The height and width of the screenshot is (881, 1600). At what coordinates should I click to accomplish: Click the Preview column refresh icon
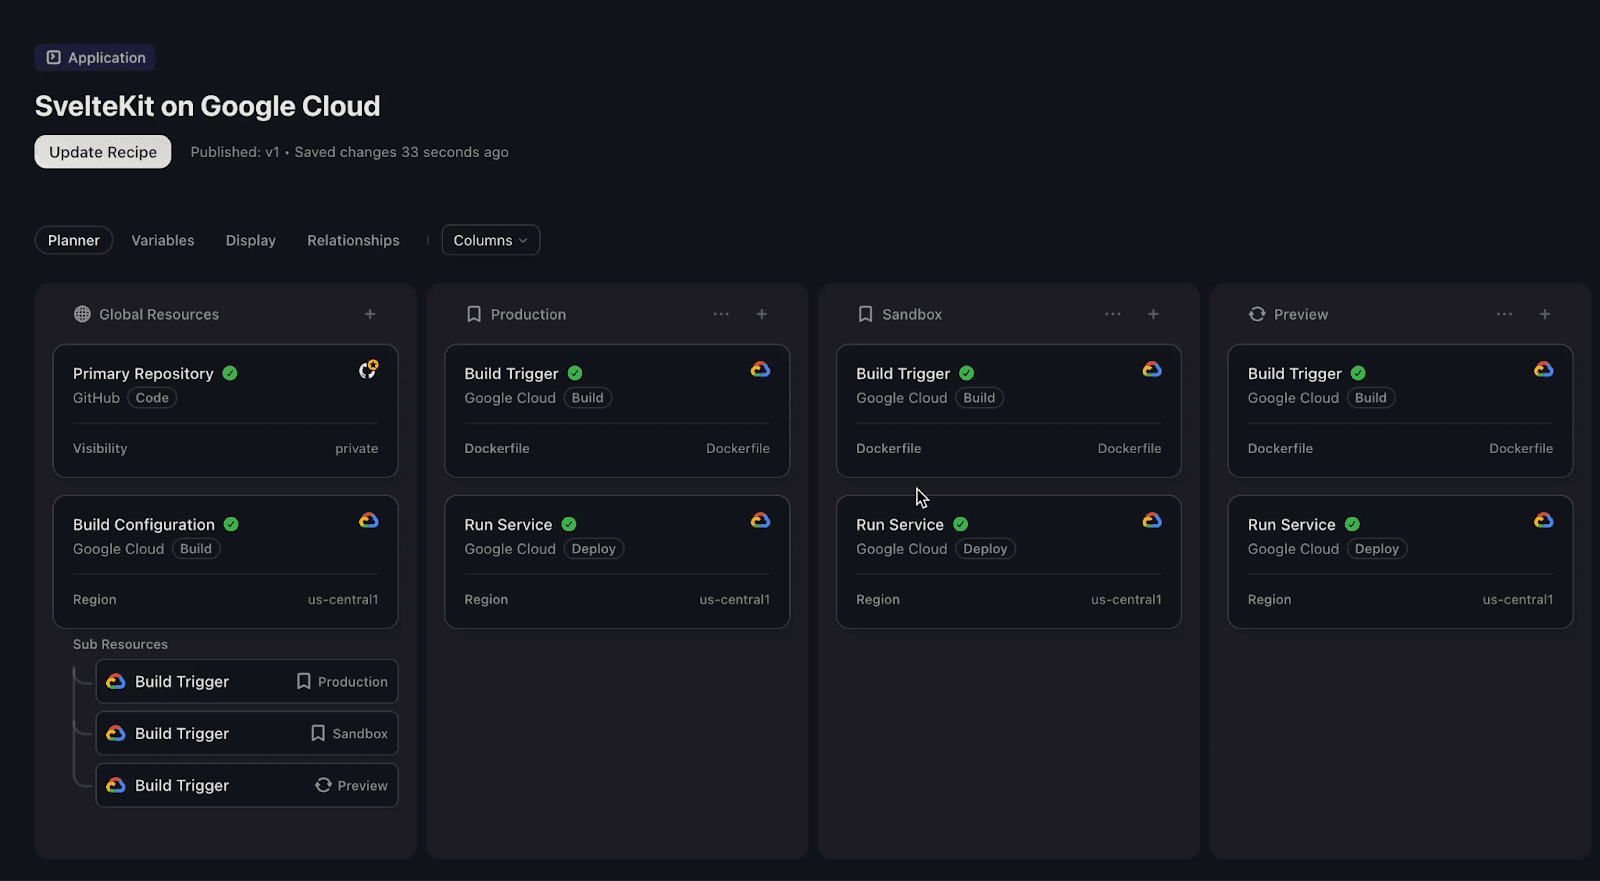tap(1257, 314)
